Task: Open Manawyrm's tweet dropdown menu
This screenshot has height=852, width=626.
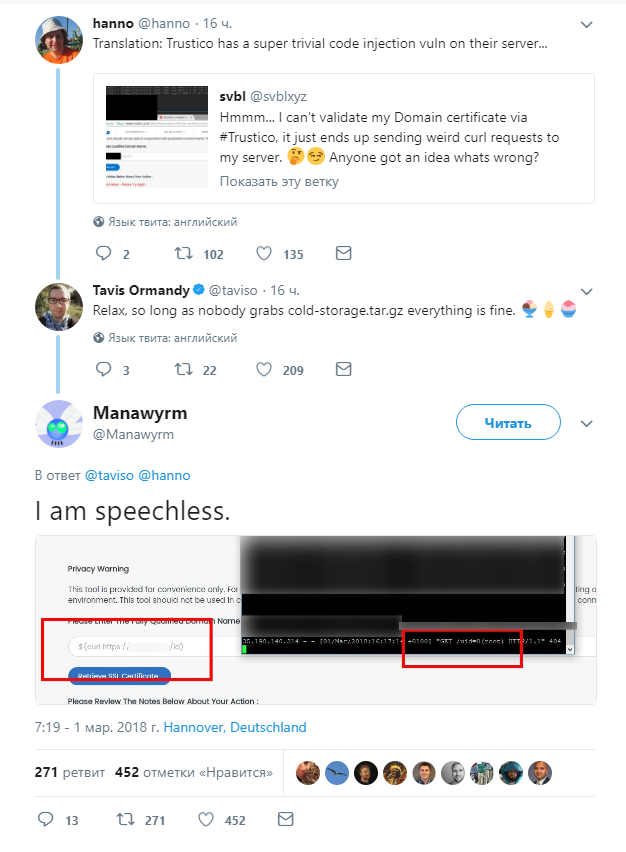Action: (587, 422)
